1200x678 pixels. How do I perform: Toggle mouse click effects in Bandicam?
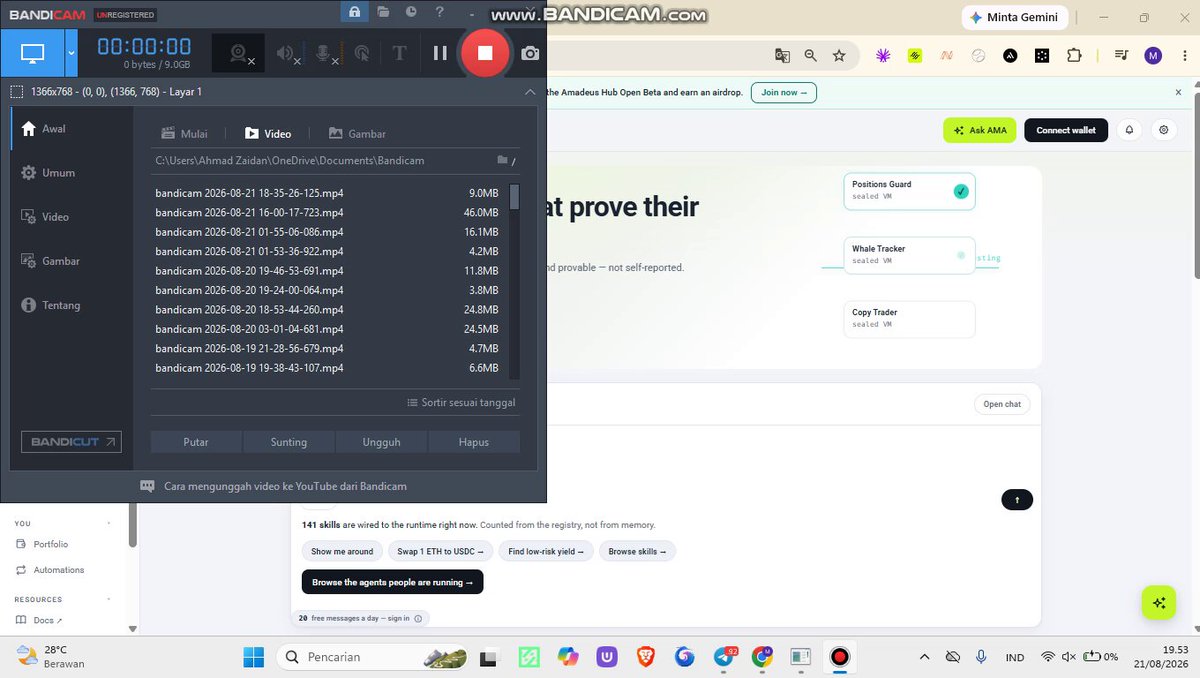(361, 54)
